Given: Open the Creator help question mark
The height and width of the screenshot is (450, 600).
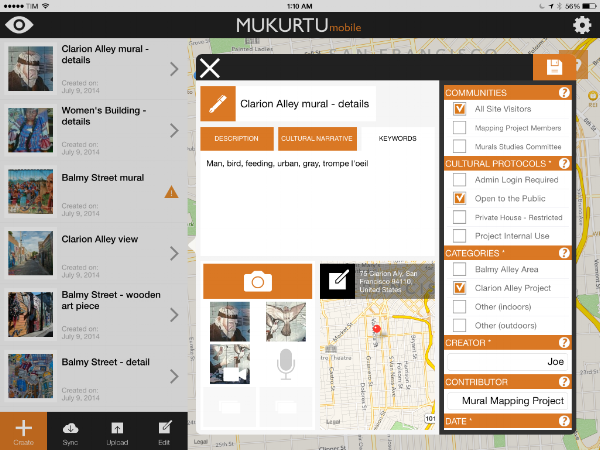Looking at the screenshot, I should 564,342.
